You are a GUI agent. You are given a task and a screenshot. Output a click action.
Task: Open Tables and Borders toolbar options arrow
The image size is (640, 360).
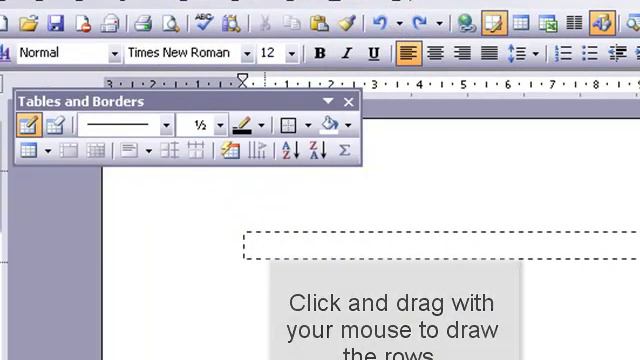point(328,101)
